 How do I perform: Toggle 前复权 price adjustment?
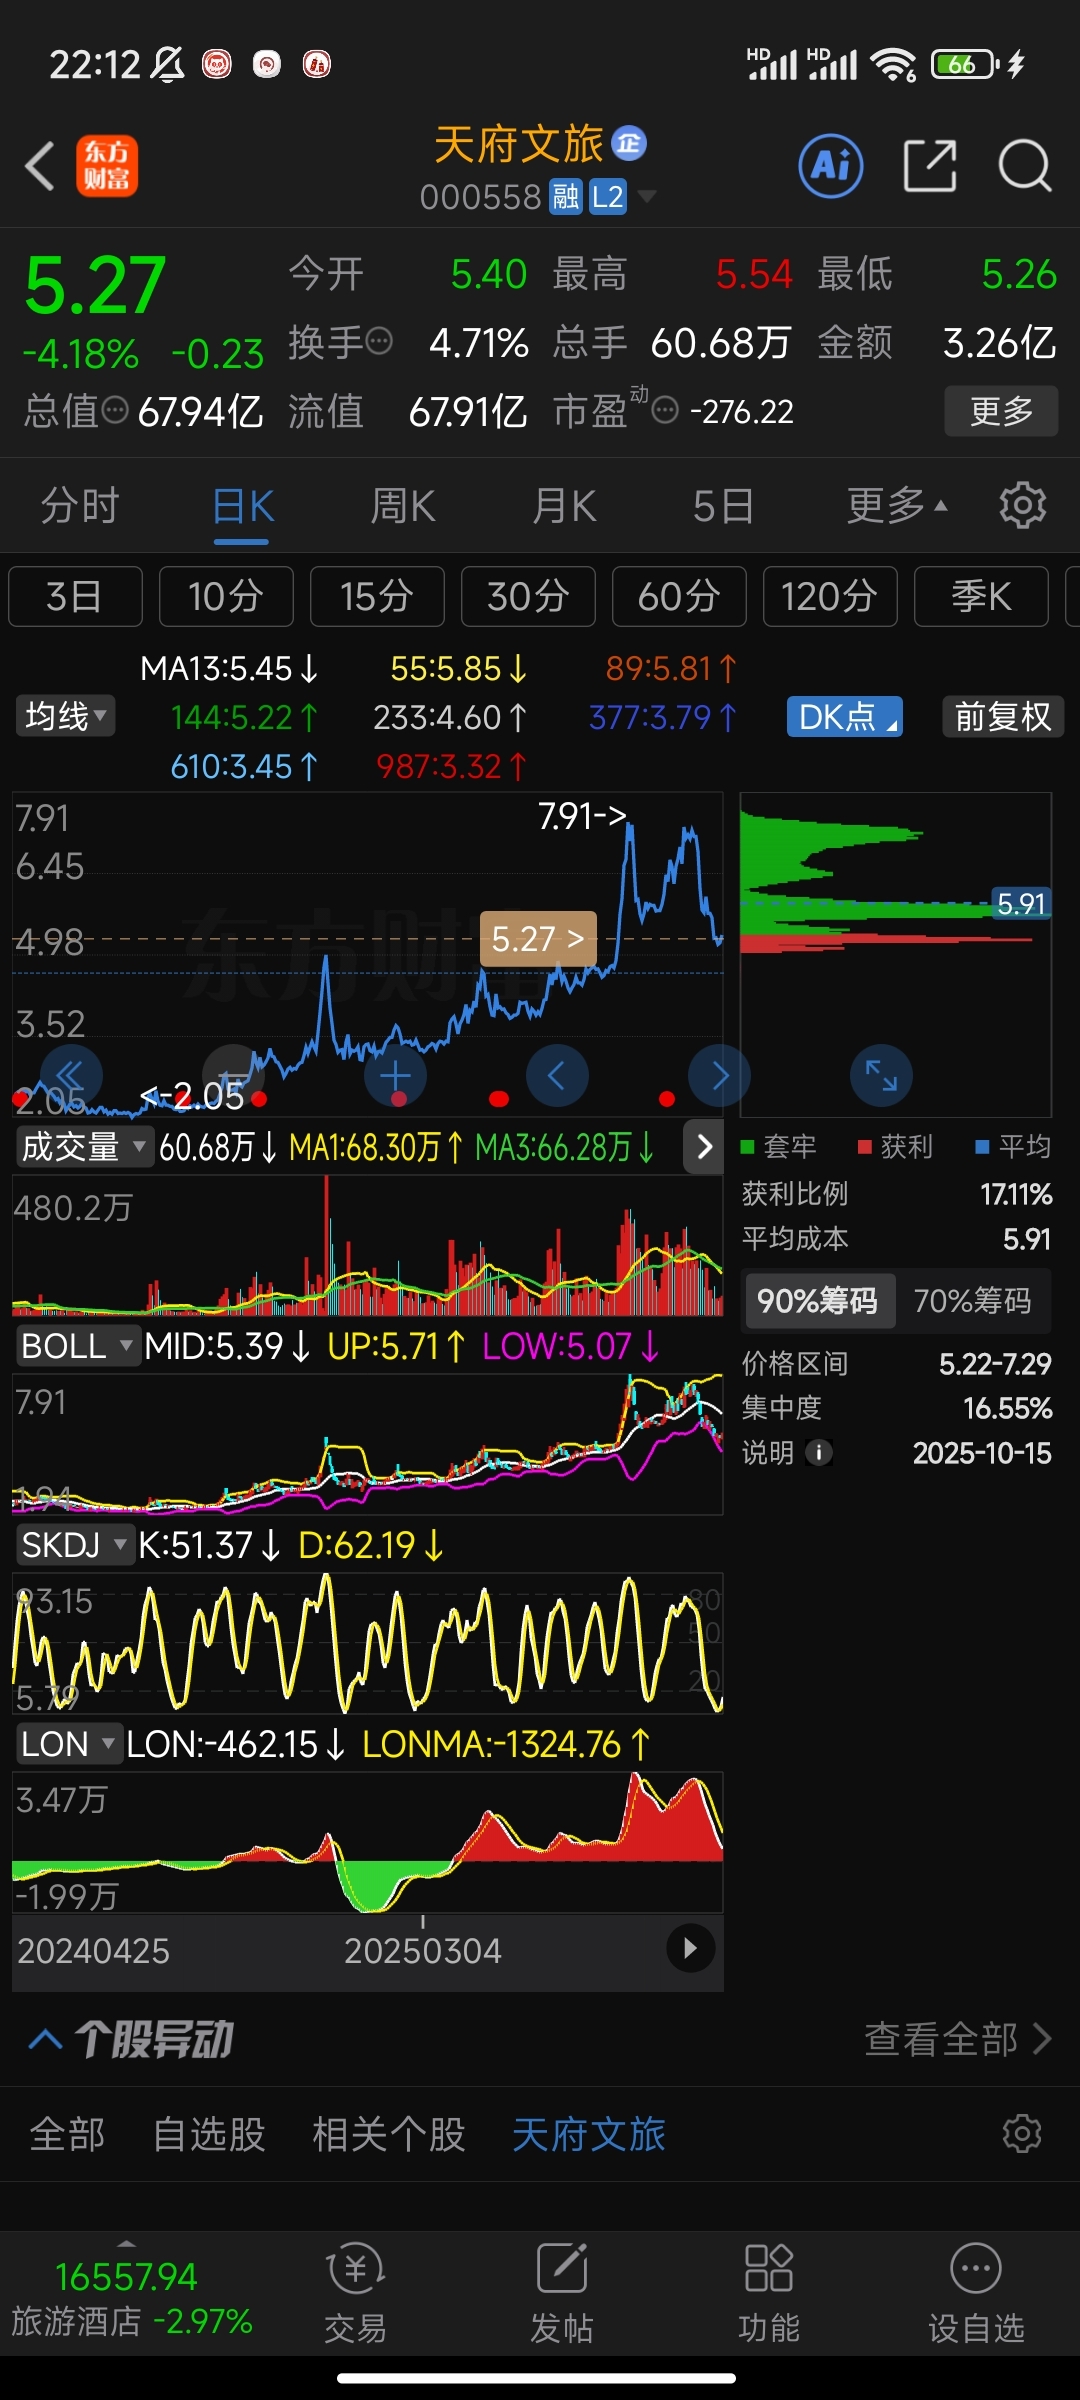pos(1003,717)
